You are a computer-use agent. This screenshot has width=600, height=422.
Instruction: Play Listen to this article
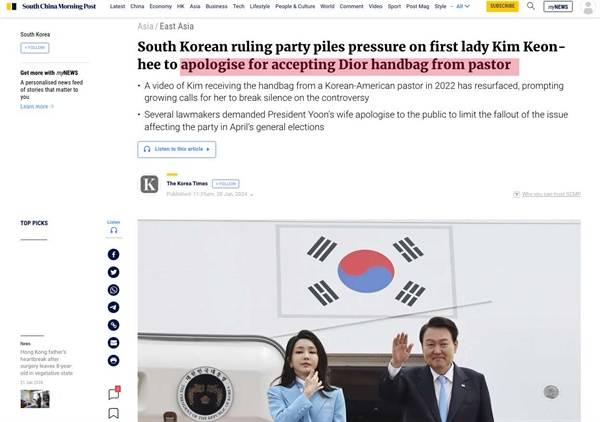[177, 149]
